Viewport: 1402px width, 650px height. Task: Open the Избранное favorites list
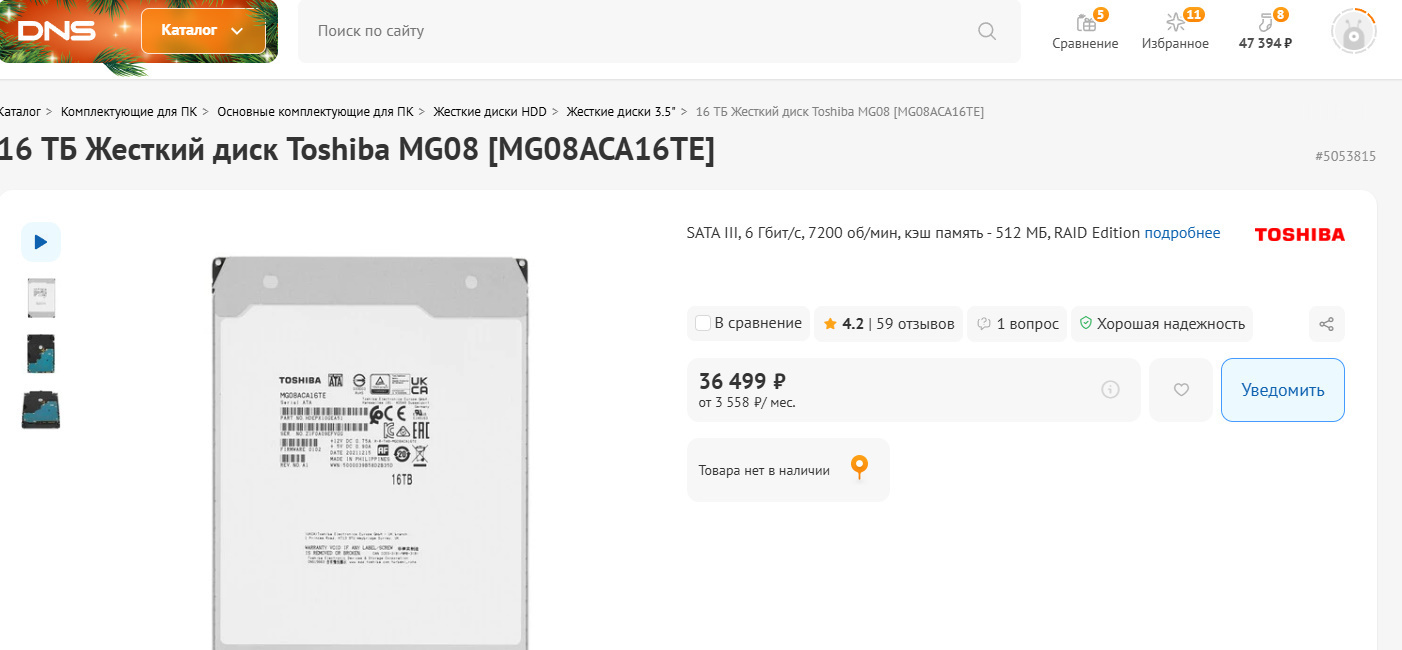click(1175, 32)
